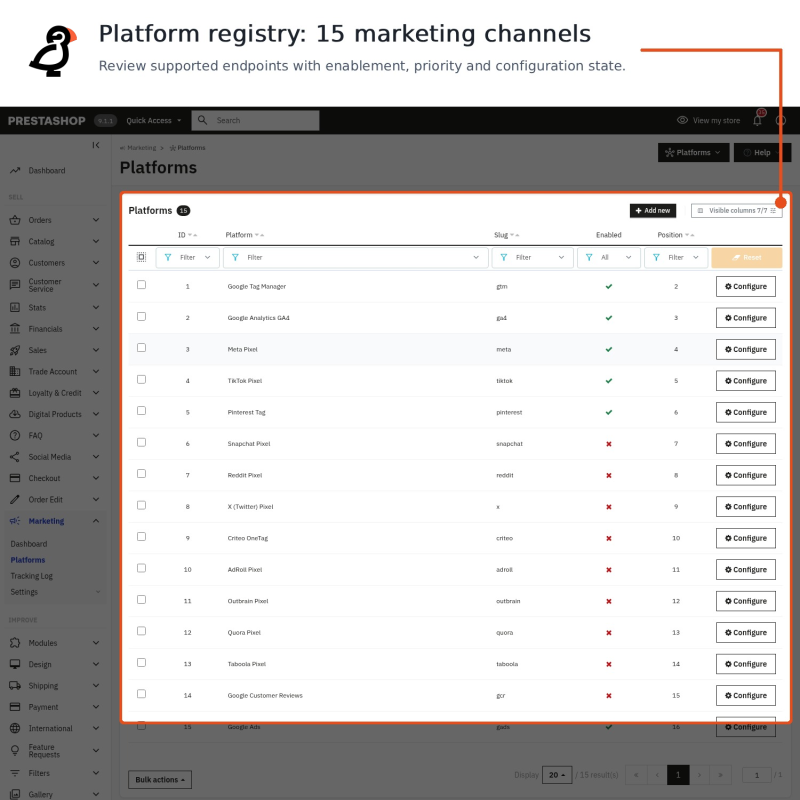
Task: Open the Bulk actions dropdown
Action: pos(160,780)
